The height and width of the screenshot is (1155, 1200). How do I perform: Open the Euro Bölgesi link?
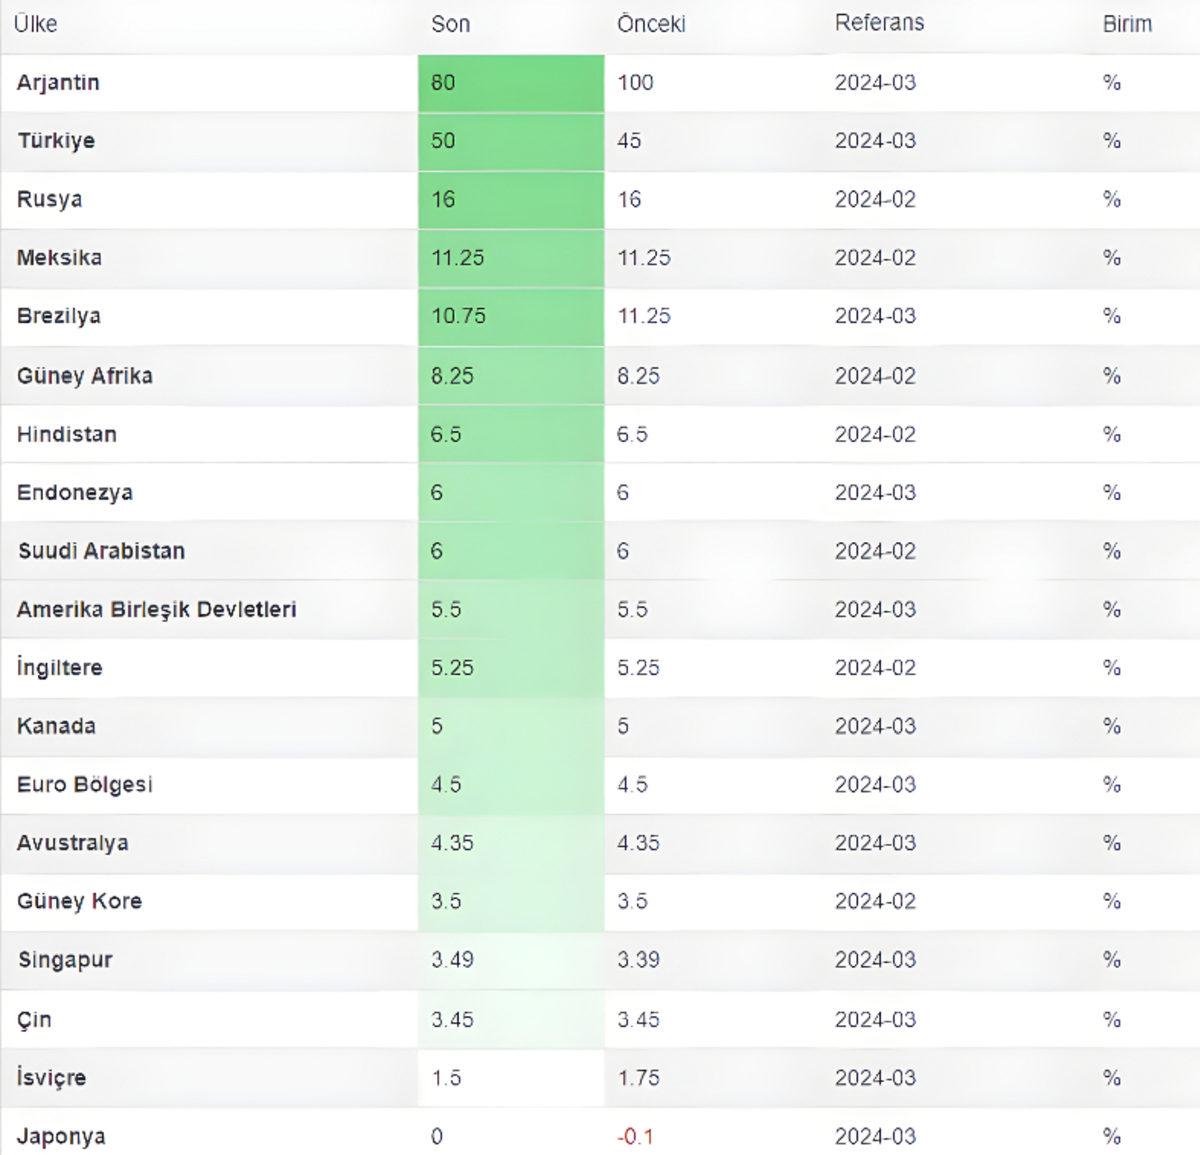(84, 784)
